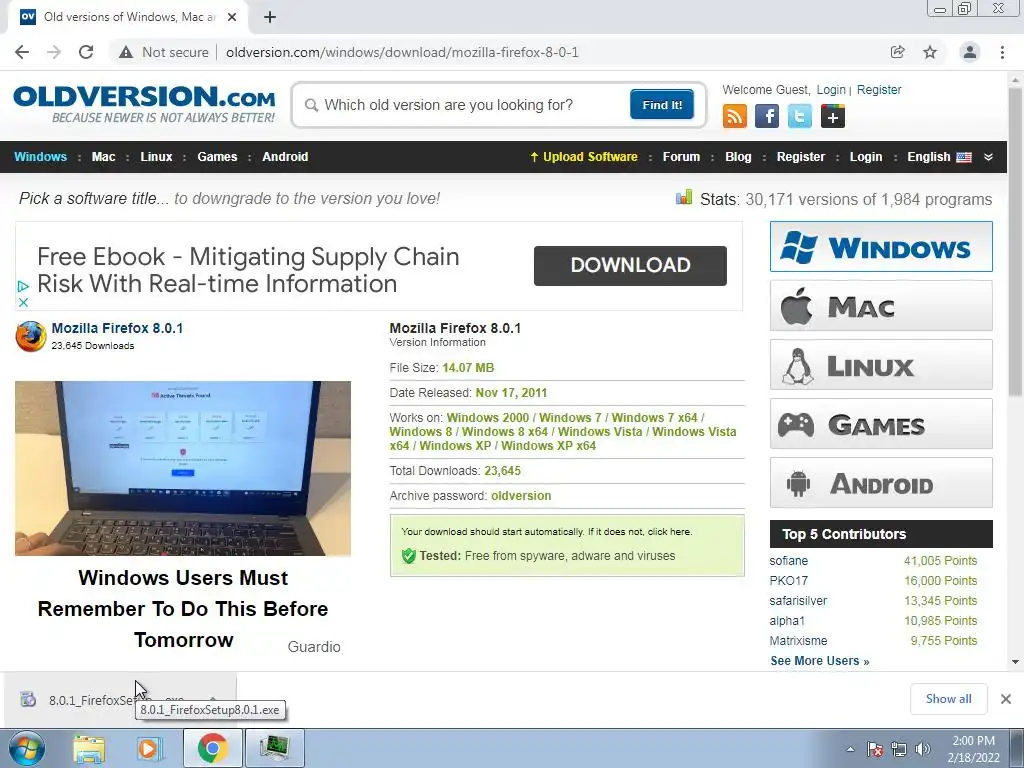This screenshot has height=768, width=1024.
Task: Click the Find It! button
Action: [x=662, y=104]
